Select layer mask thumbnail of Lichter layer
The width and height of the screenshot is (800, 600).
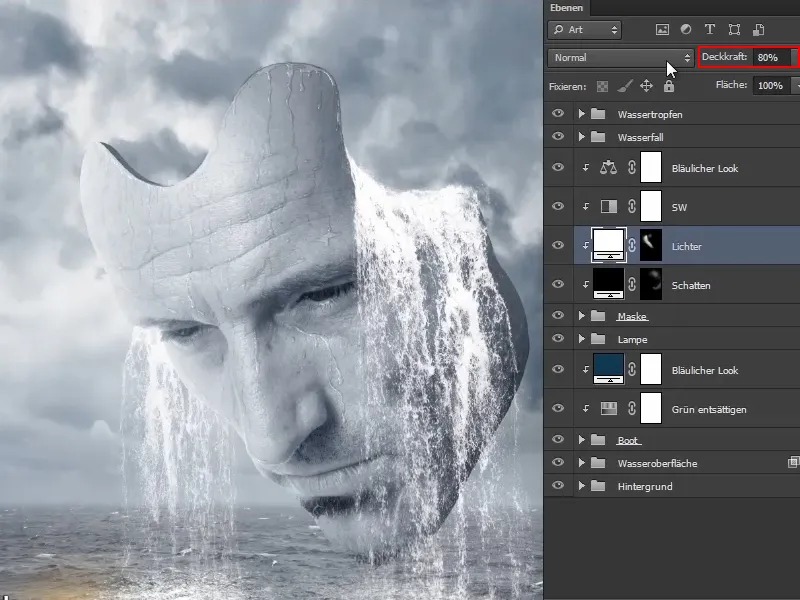tap(651, 245)
